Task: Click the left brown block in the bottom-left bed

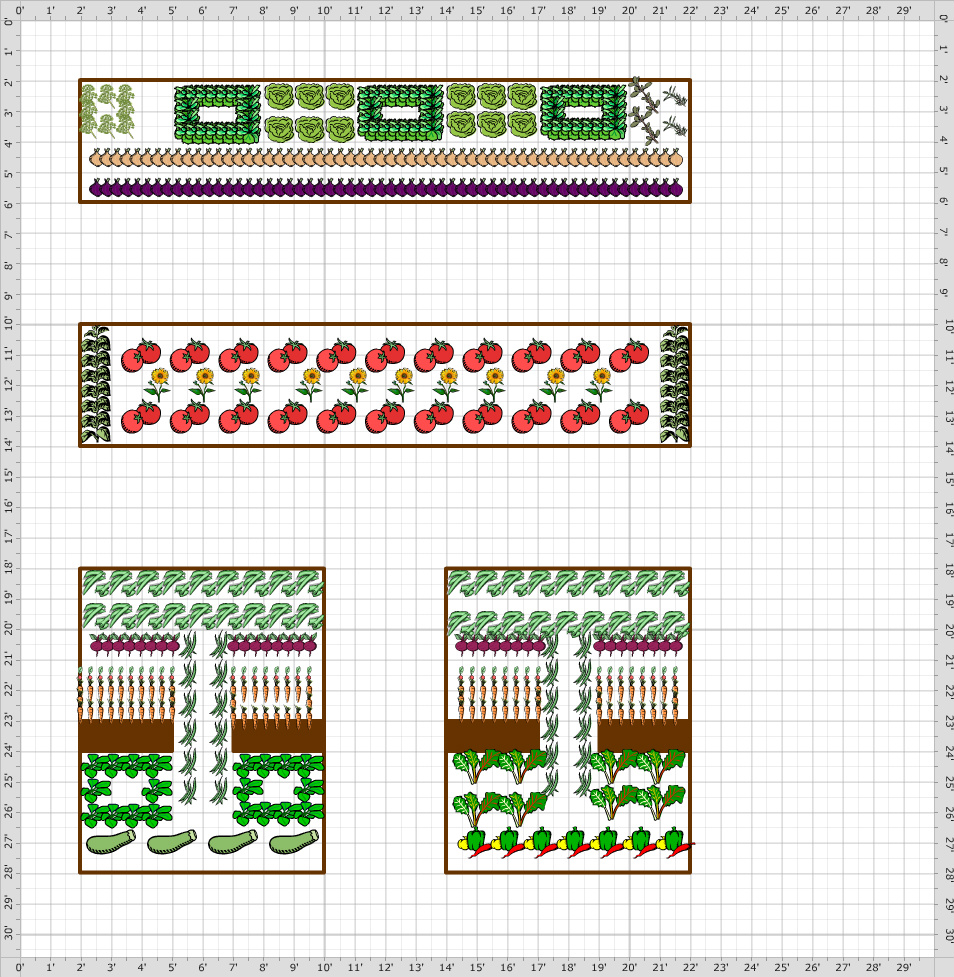Action: pyautogui.click(x=126, y=736)
